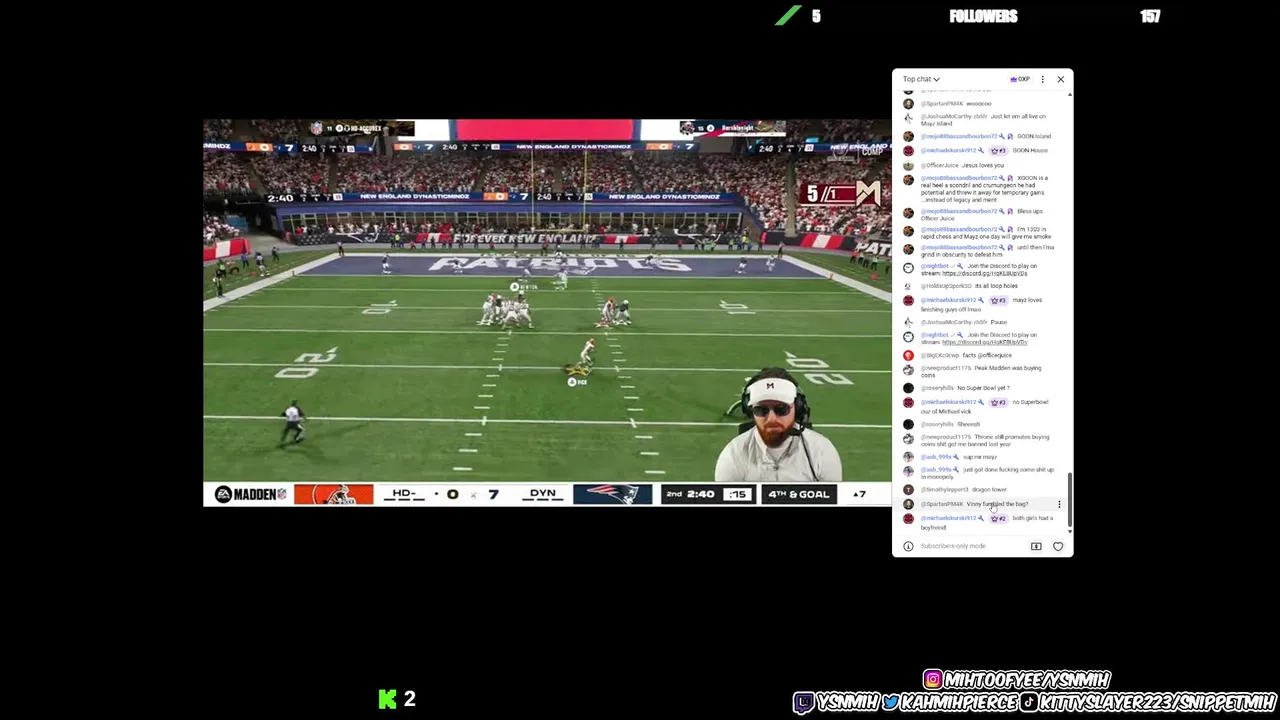Click roseryhills avatar beside "Sheeesh"
The height and width of the screenshot is (720, 1280).
908,424
